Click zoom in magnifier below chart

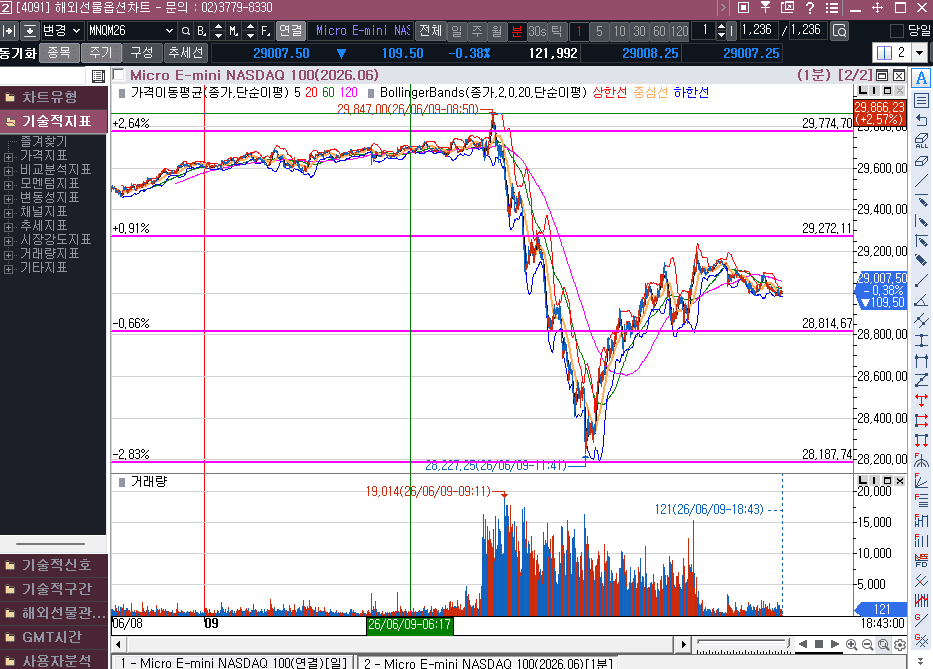click(x=851, y=645)
